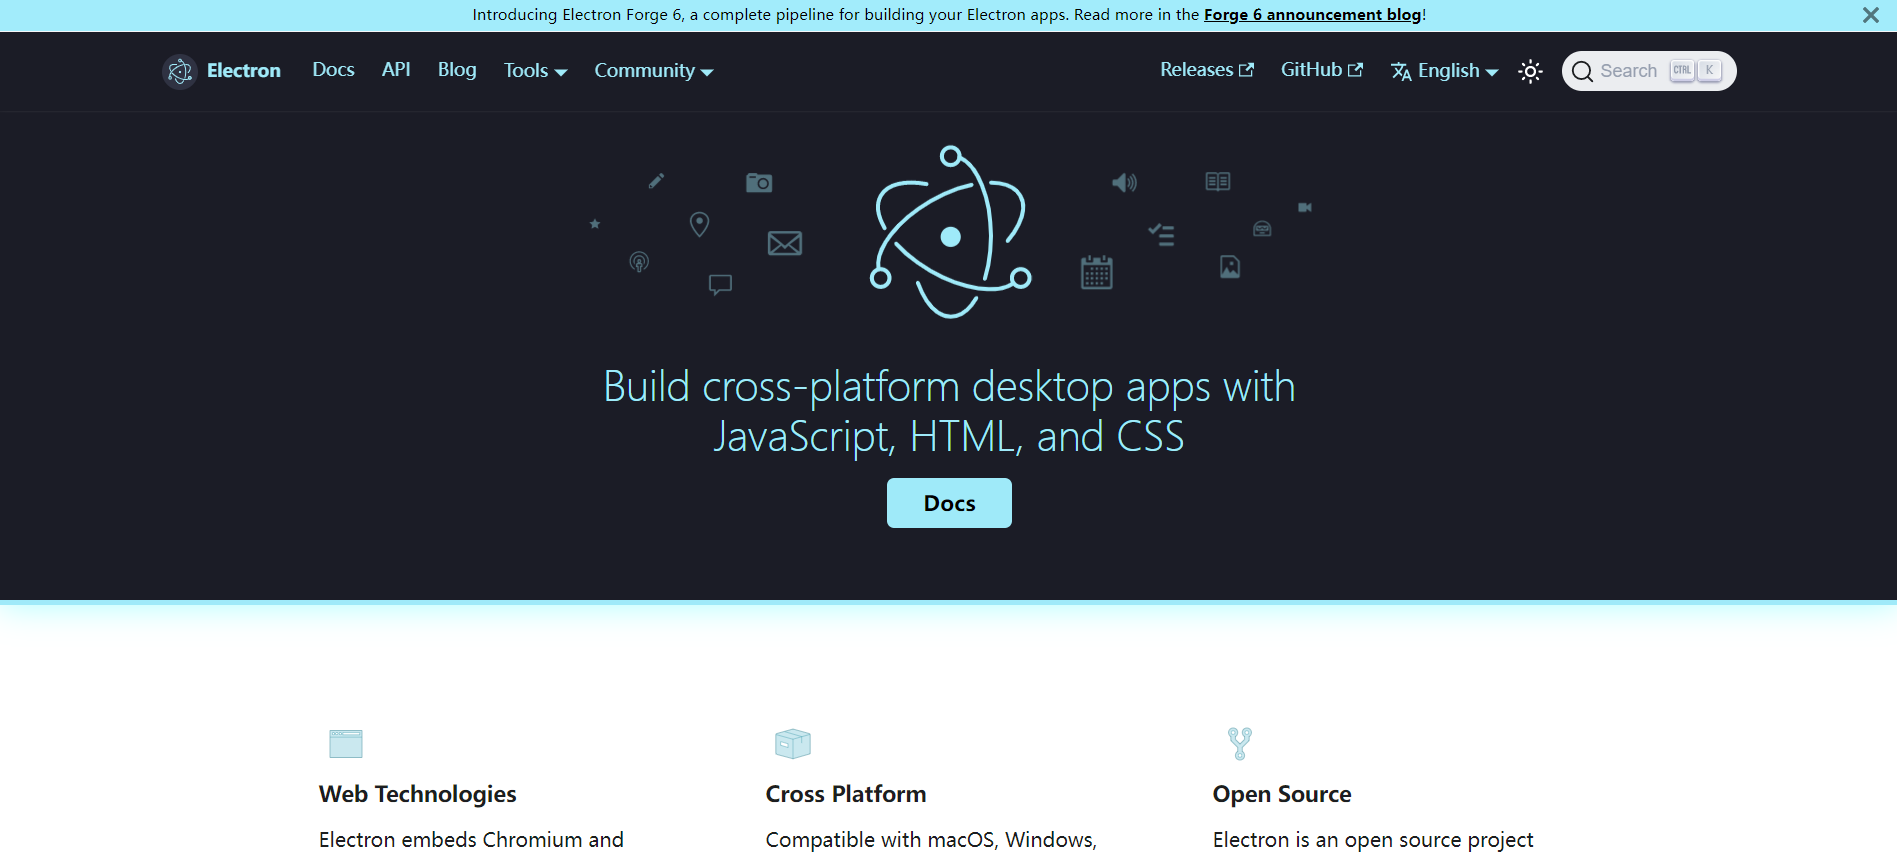Click the translate language icon
Screen dimensions: 1897x857
point(1401,71)
